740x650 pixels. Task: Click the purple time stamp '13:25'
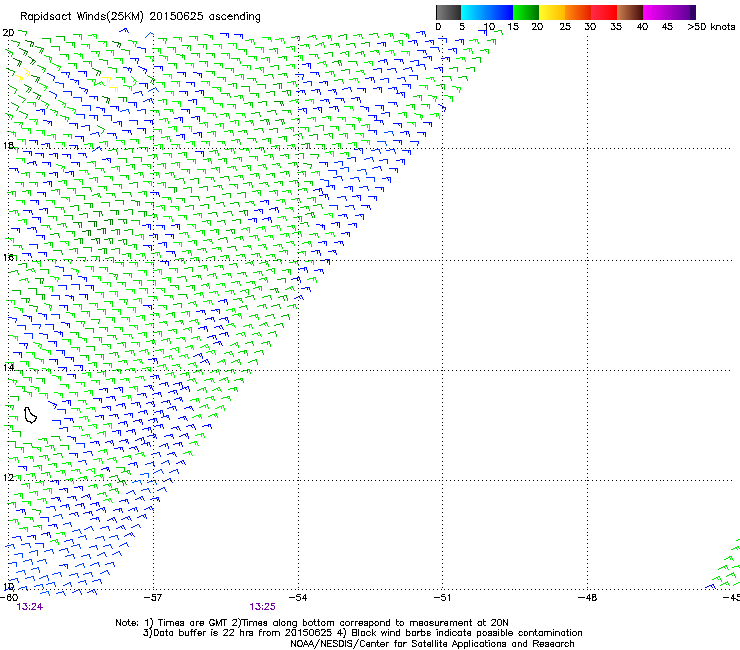(x=262, y=607)
